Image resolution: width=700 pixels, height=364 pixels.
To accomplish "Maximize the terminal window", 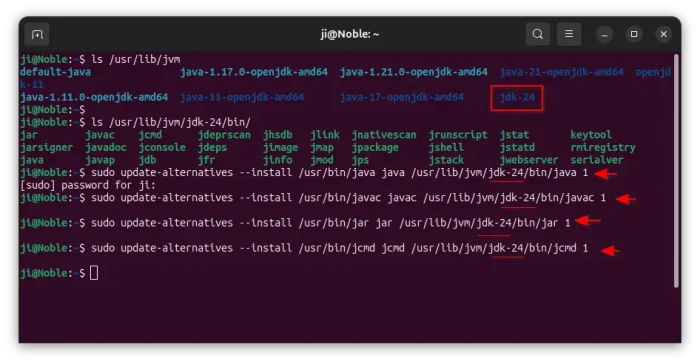I will [633, 34].
